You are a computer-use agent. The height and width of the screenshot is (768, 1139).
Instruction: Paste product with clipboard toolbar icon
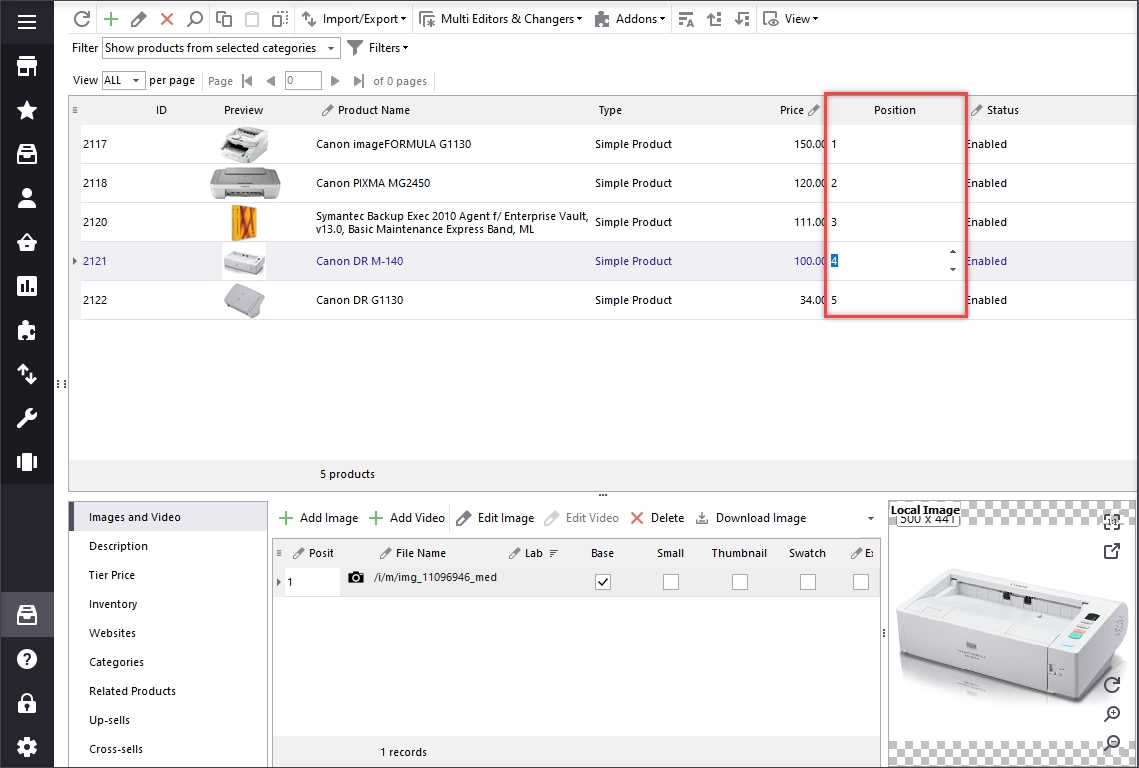tap(251, 19)
